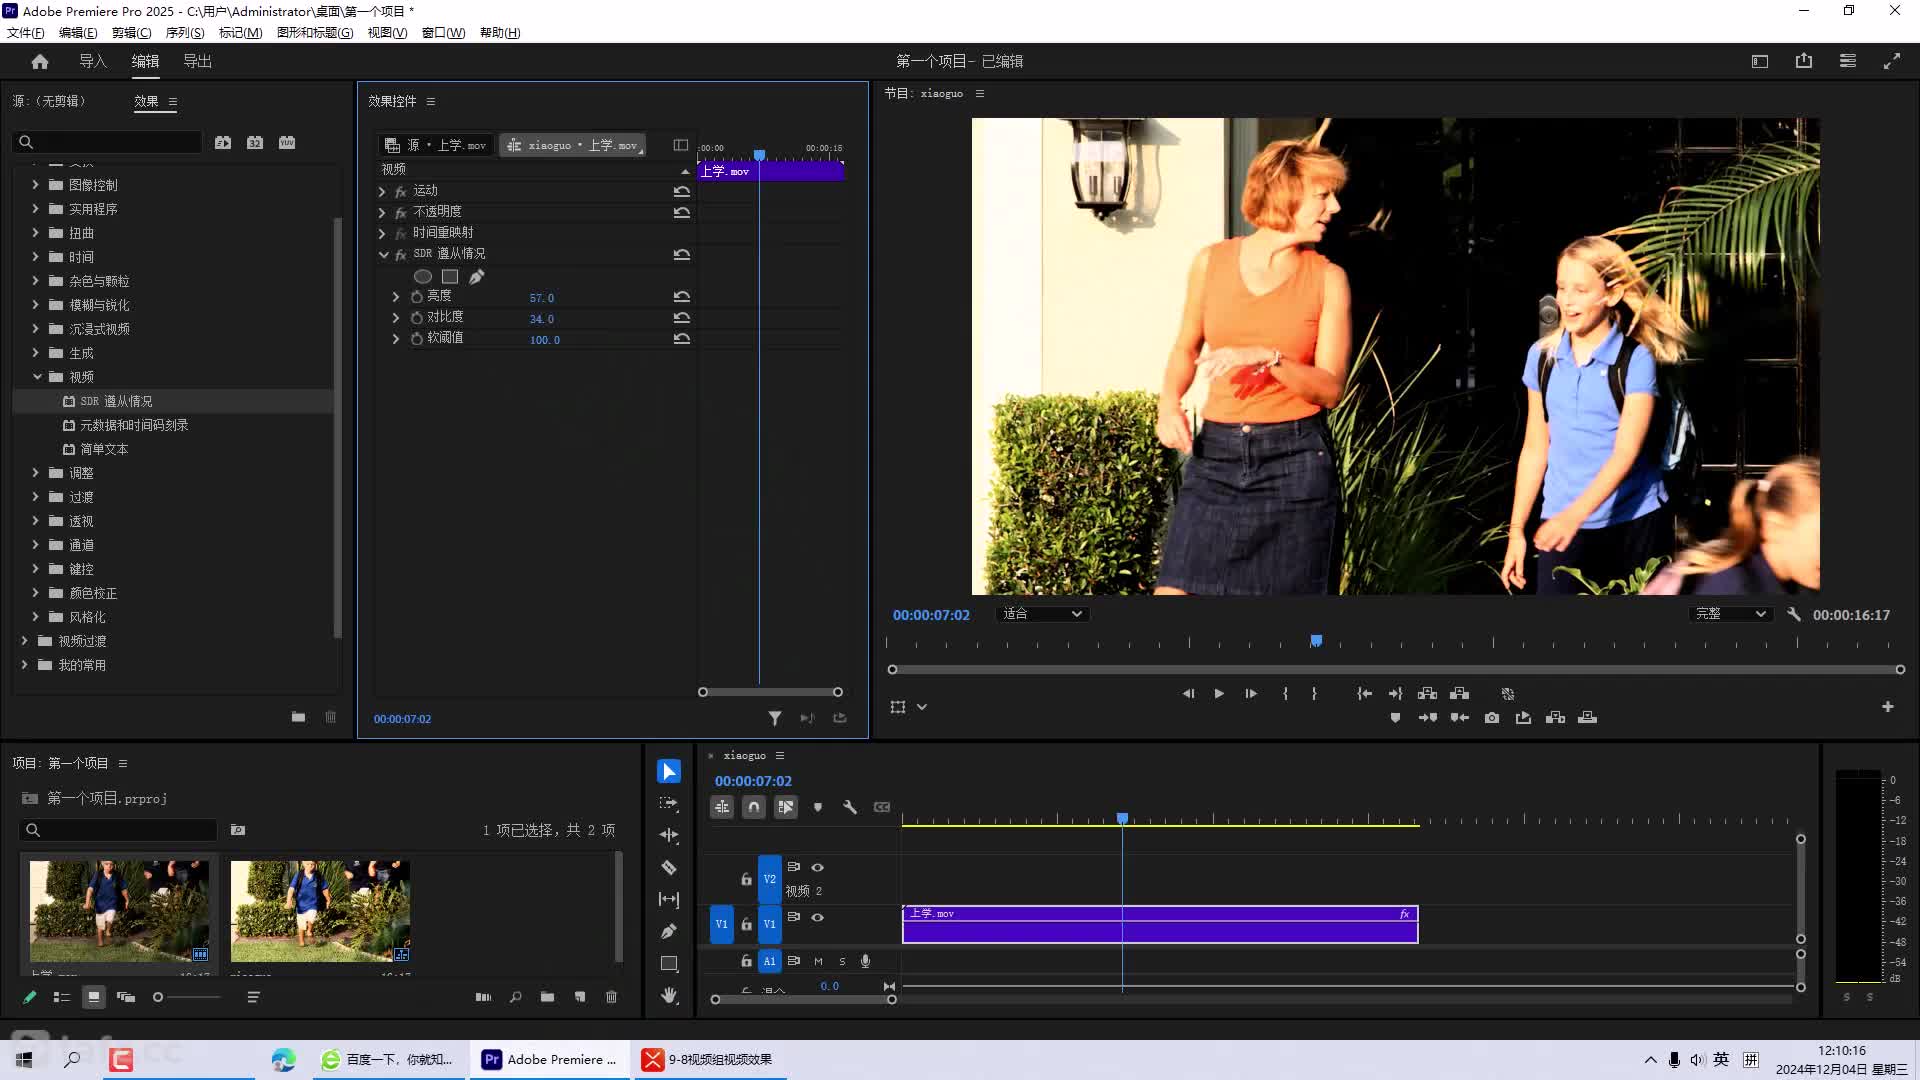This screenshot has width=1920, height=1080.
Task: Open the 窗口 menu
Action: coord(443,33)
